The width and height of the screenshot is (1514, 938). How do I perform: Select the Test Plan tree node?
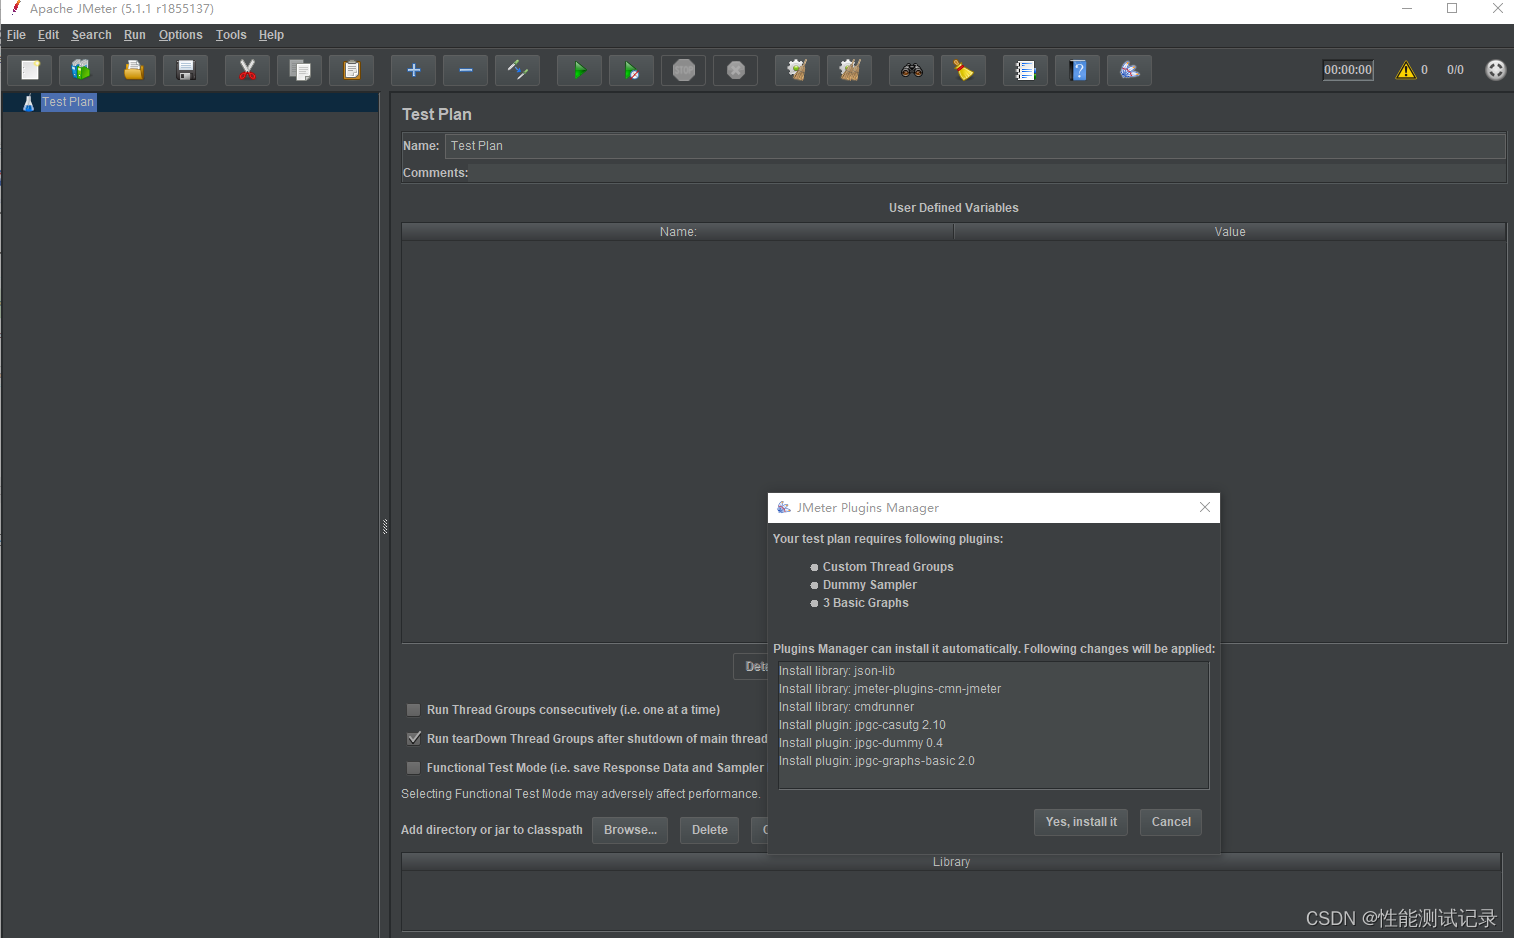coord(68,101)
